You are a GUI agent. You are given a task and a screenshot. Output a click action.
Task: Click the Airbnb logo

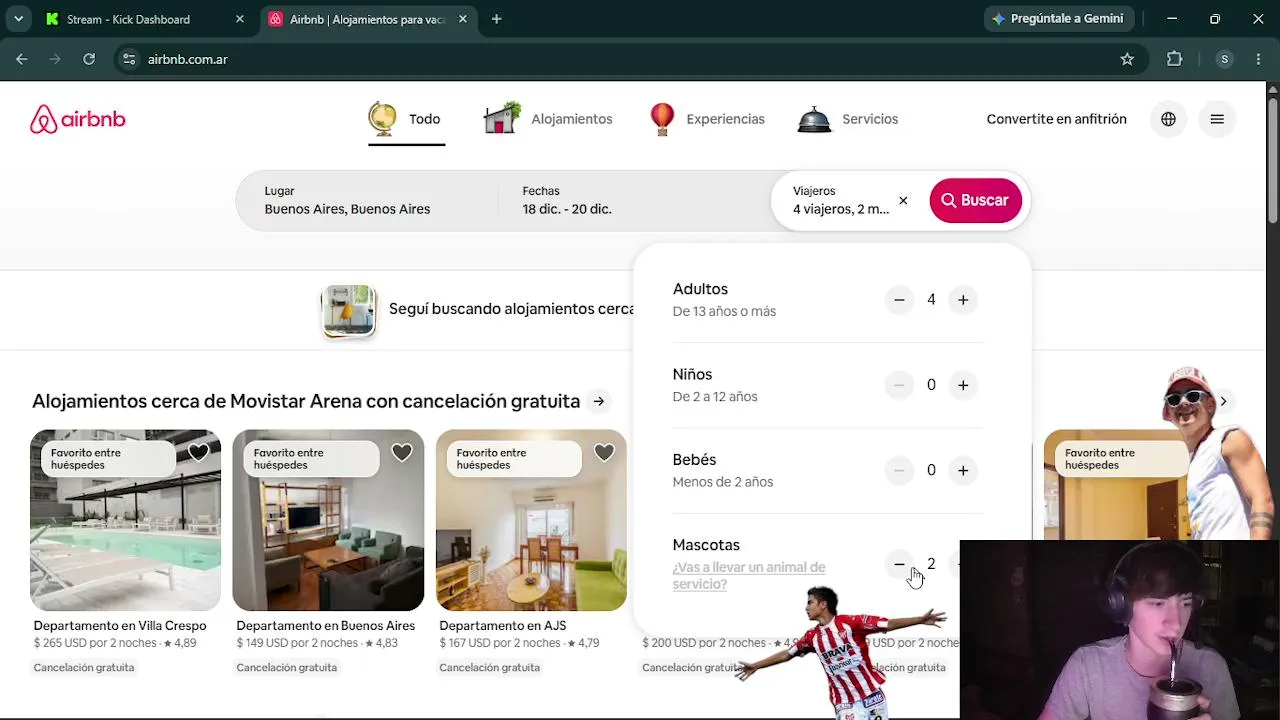point(78,119)
